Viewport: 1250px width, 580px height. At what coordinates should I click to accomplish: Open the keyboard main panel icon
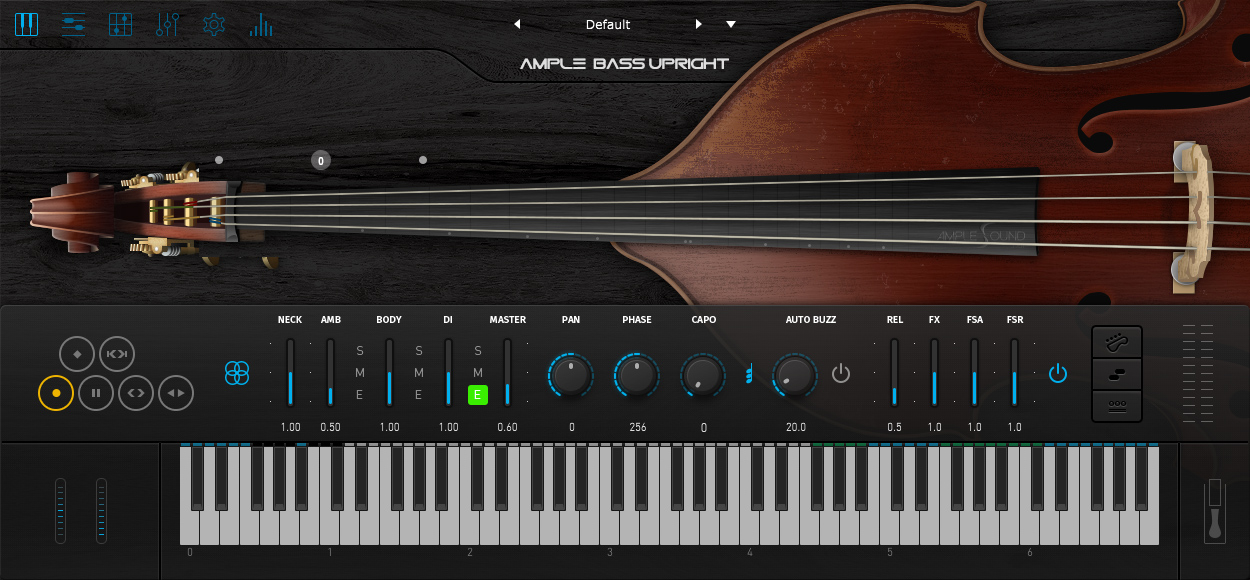27,24
